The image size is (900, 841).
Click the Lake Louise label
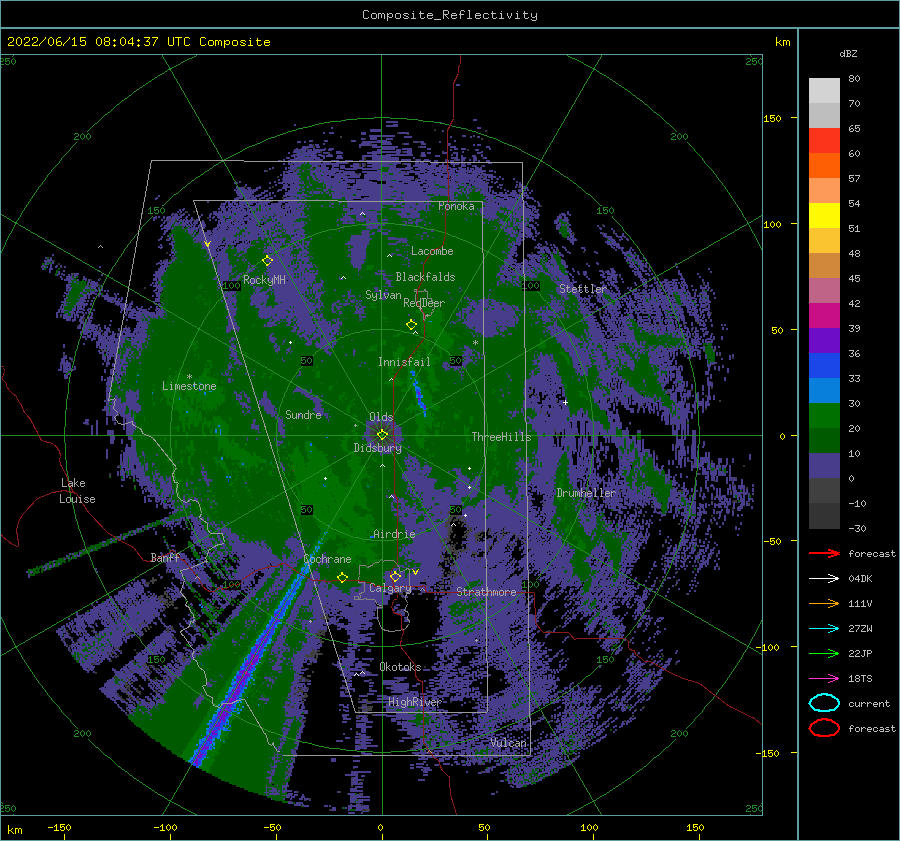tap(77, 491)
